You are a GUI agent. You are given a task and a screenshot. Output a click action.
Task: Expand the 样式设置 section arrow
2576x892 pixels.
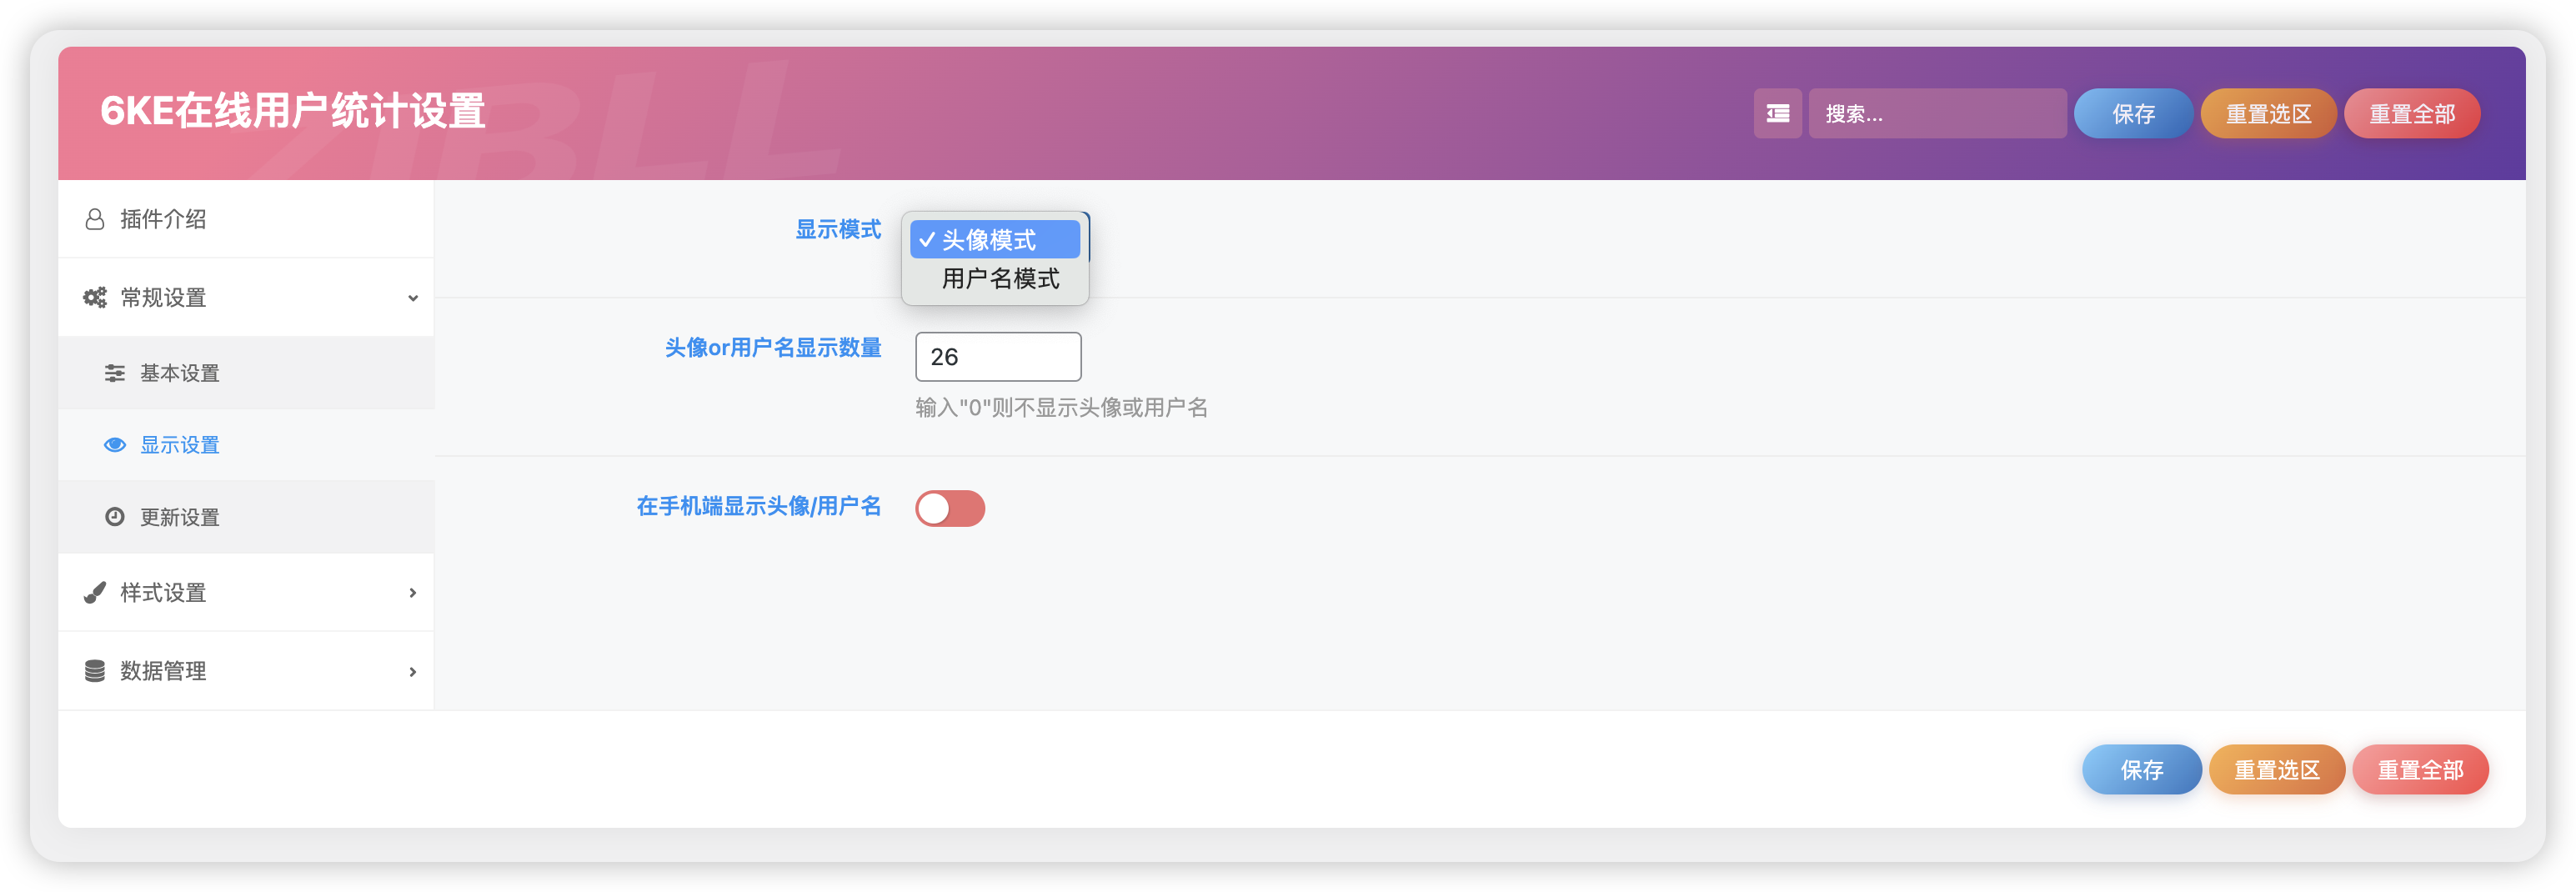(x=412, y=593)
